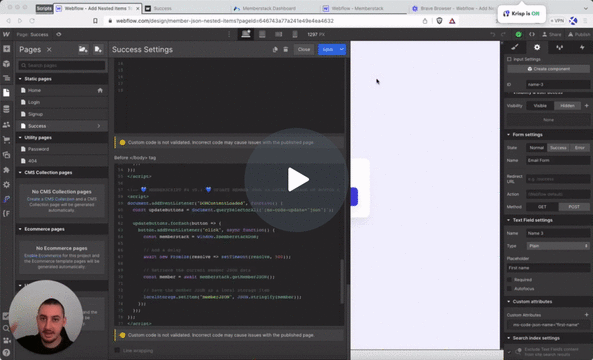Set visibility to Hidden
This screenshot has width=593, height=360.
point(567,106)
